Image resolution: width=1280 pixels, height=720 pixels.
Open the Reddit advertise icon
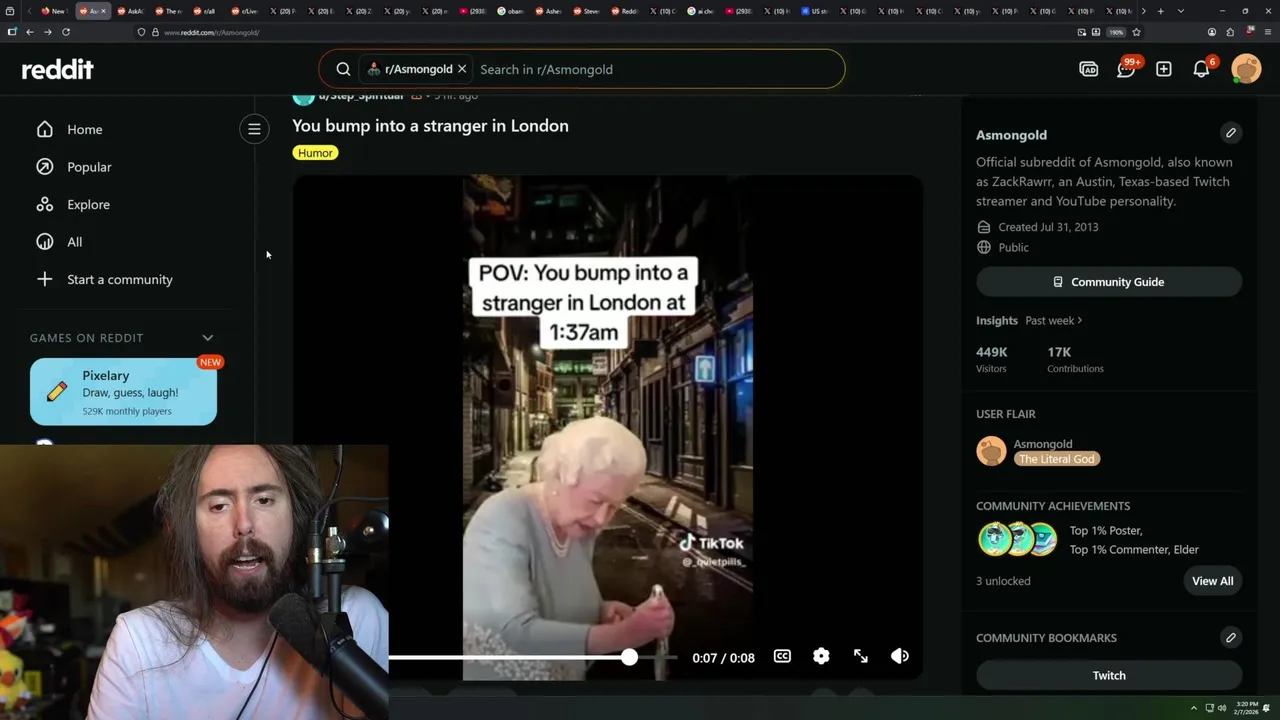(1088, 69)
